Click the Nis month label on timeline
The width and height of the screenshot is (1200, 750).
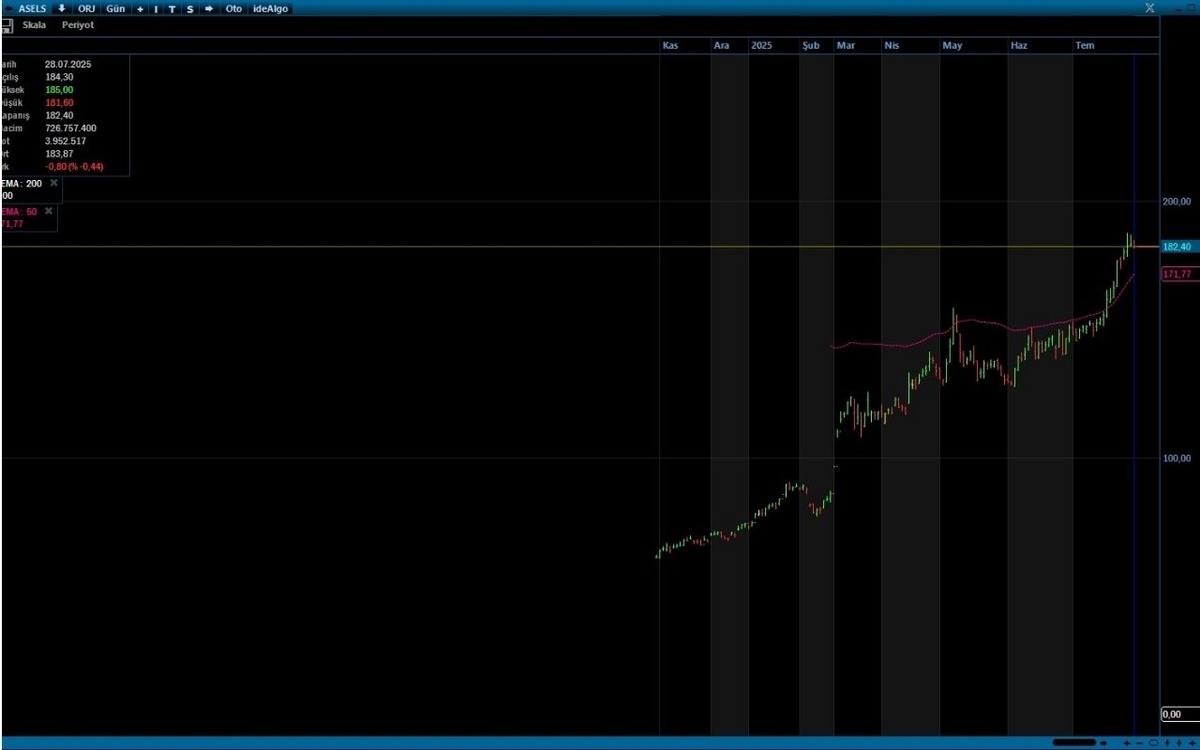892,46
